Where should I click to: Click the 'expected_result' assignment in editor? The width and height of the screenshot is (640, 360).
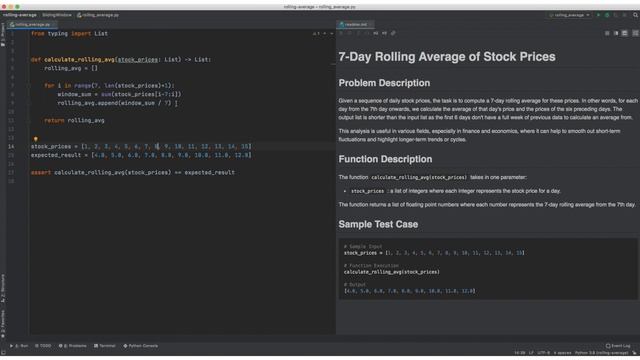(141, 155)
